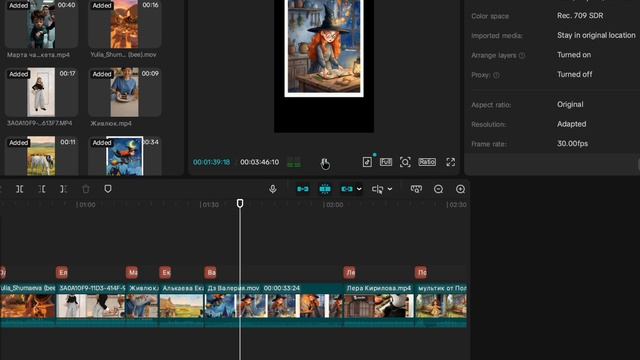Click the 01:00 ruler mark
The height and width of the screenshot is (360, 640).
coord(86,204)
